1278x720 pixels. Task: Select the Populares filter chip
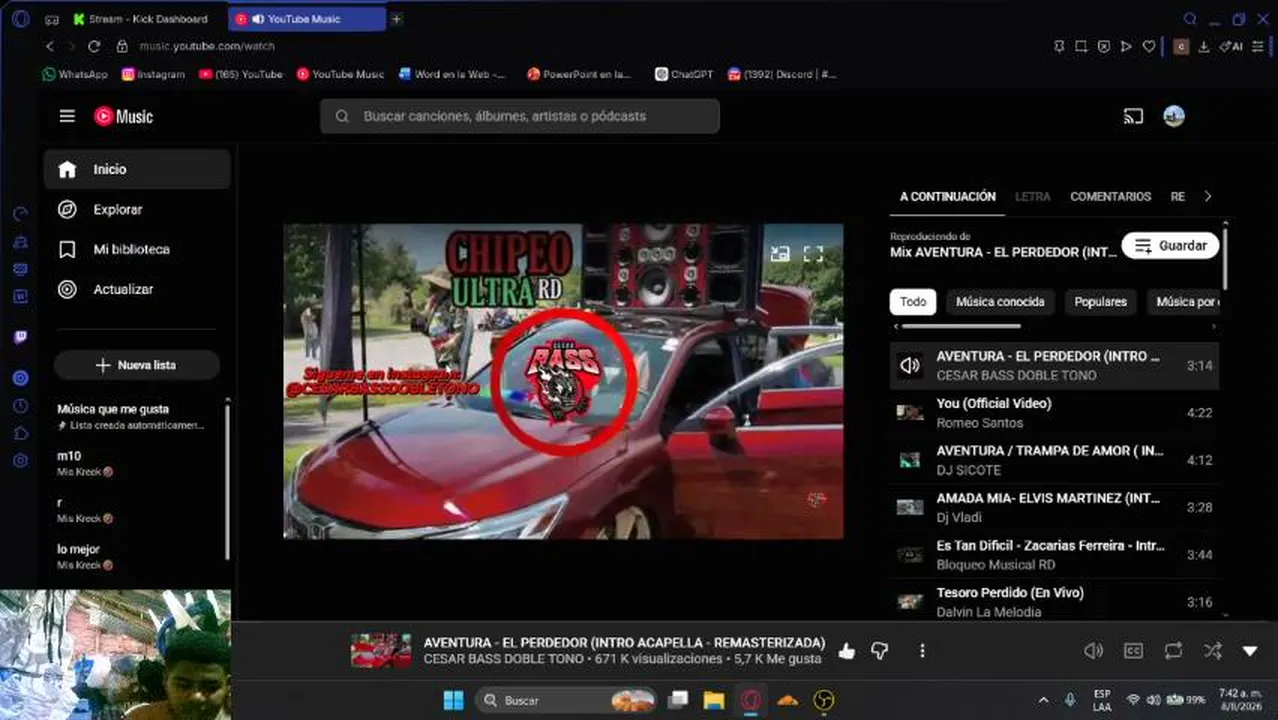pyautogui.click(x=1100, y=301)
